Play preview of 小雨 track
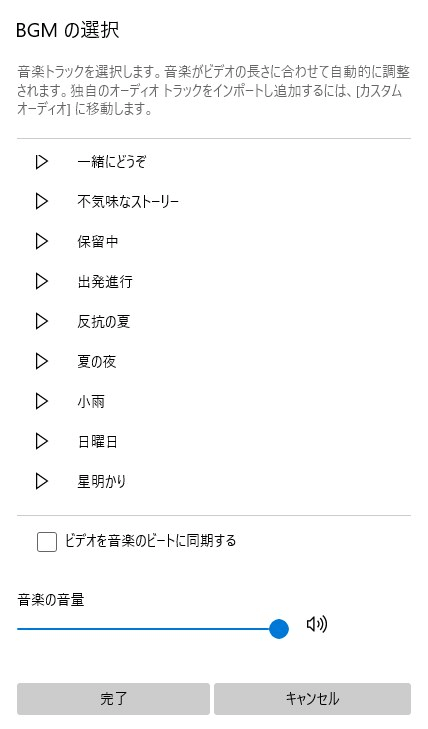Viewport: 428px width, 729px height. pyautogui.click(x=42, y=401)
